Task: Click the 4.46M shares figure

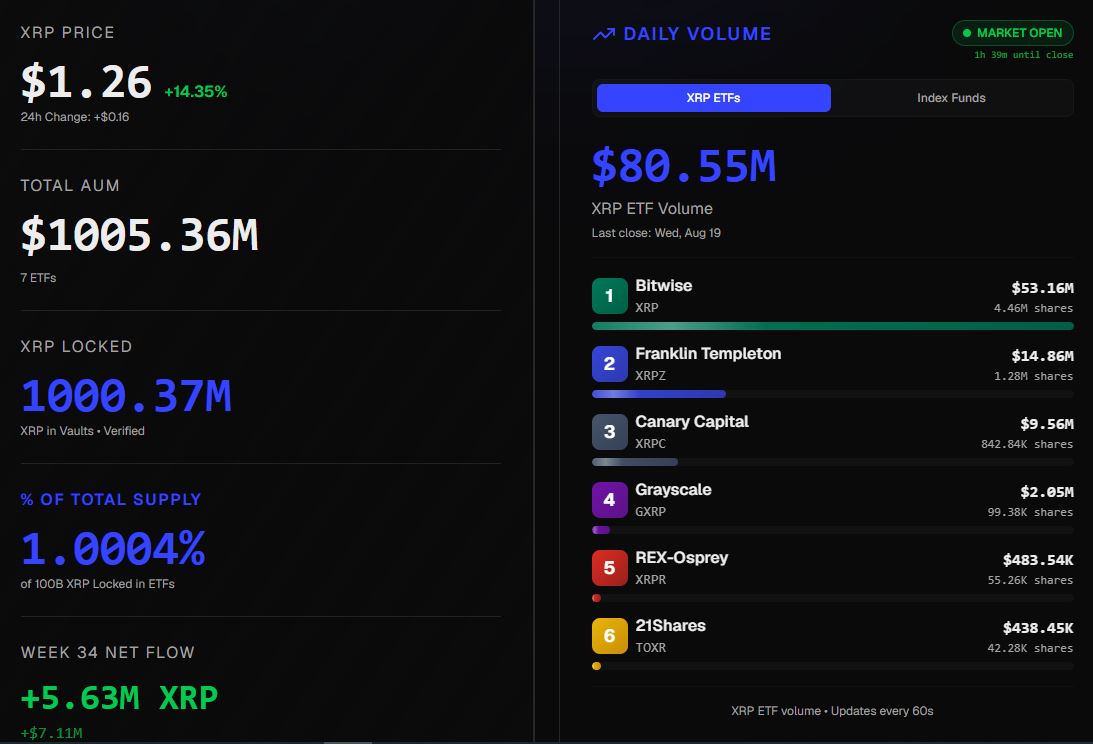Action: [x=1033, y=308]
